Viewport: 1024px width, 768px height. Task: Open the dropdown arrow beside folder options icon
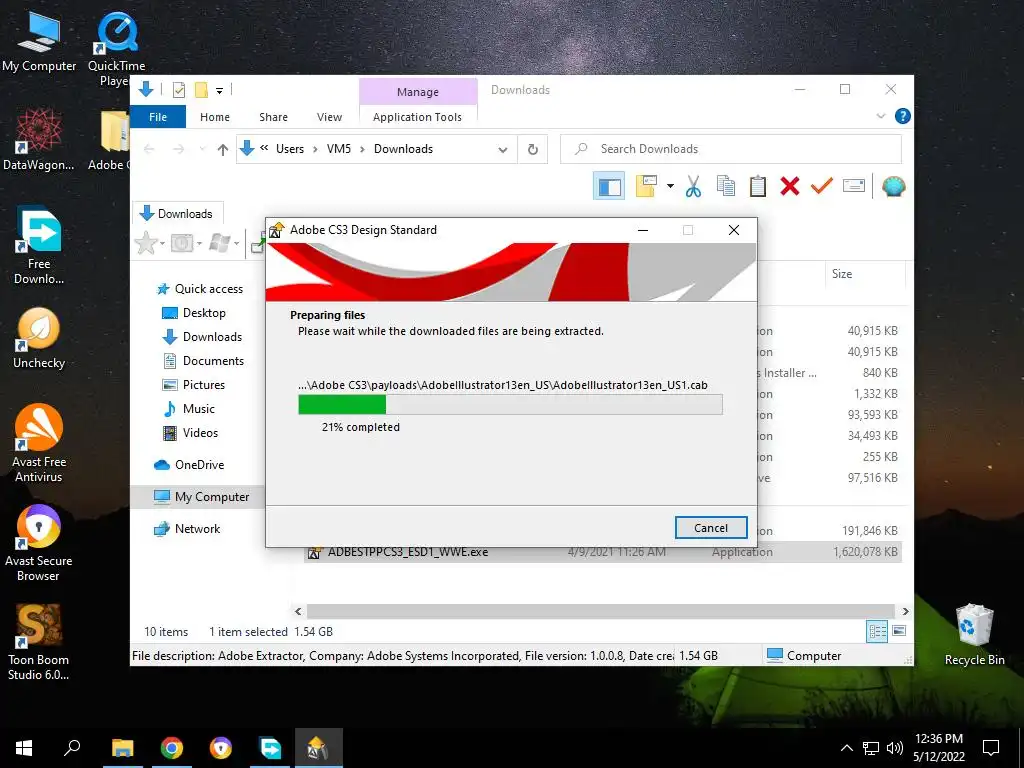coord(670,186)
